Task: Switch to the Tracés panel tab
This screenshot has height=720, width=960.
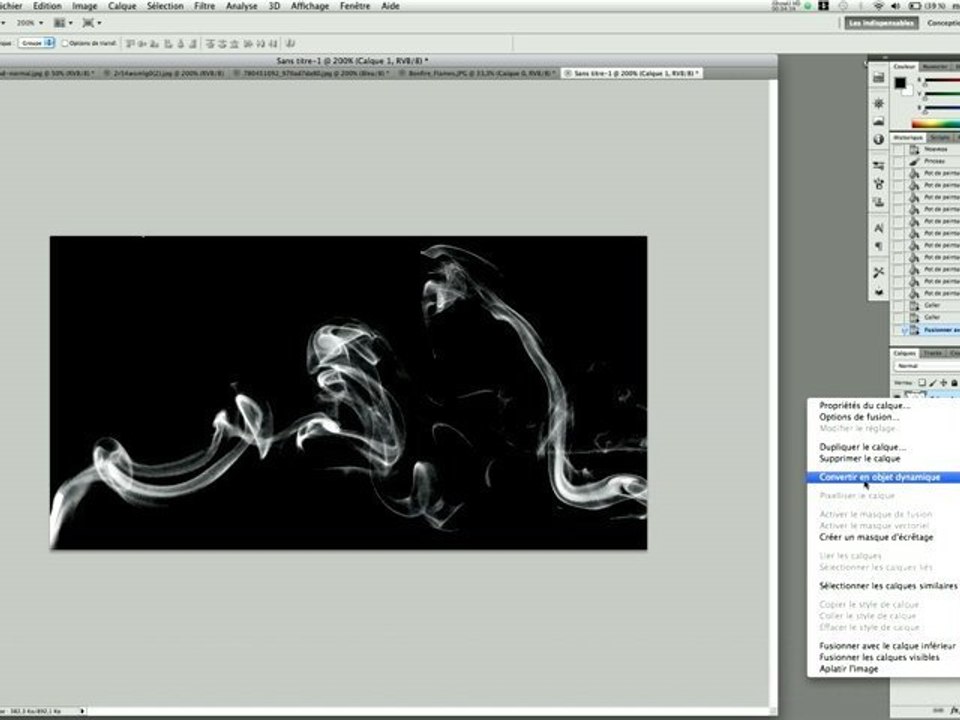Action: click(933, 353)
